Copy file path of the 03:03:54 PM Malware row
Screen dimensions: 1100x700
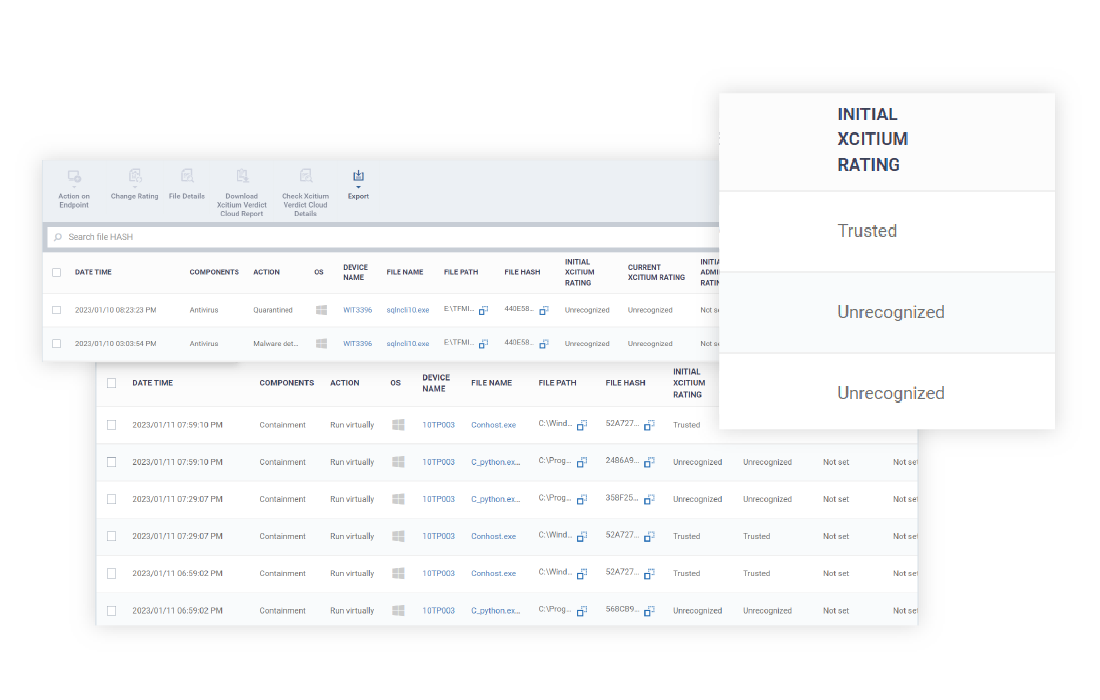pyautogui.click(x=483, y=344)
